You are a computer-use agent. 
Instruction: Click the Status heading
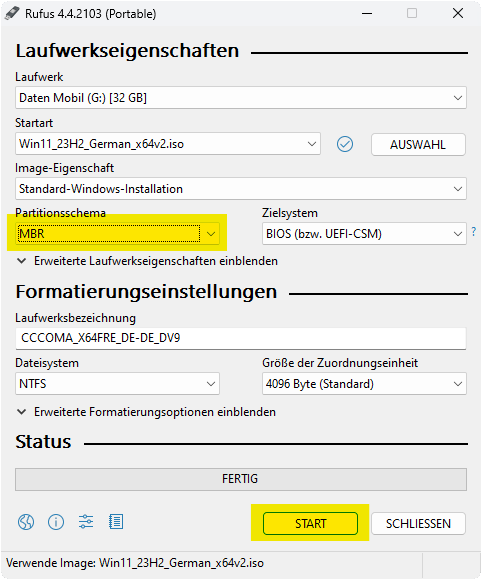coord(43,442)
